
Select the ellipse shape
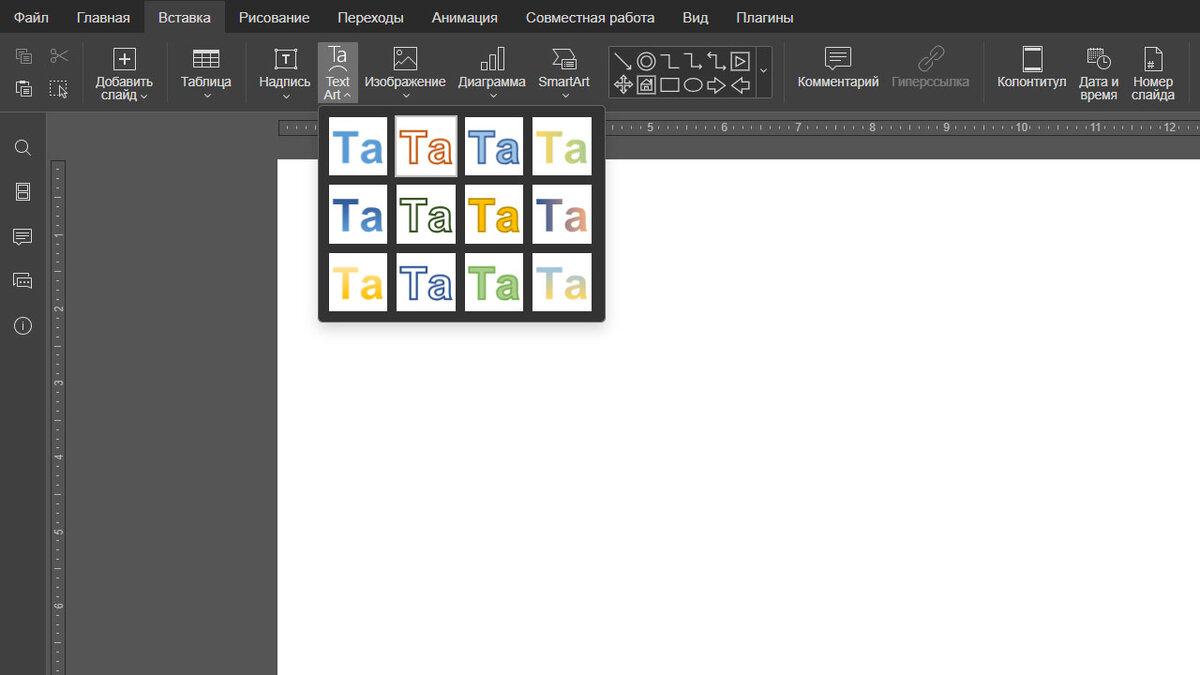click(x=693, y=85)
